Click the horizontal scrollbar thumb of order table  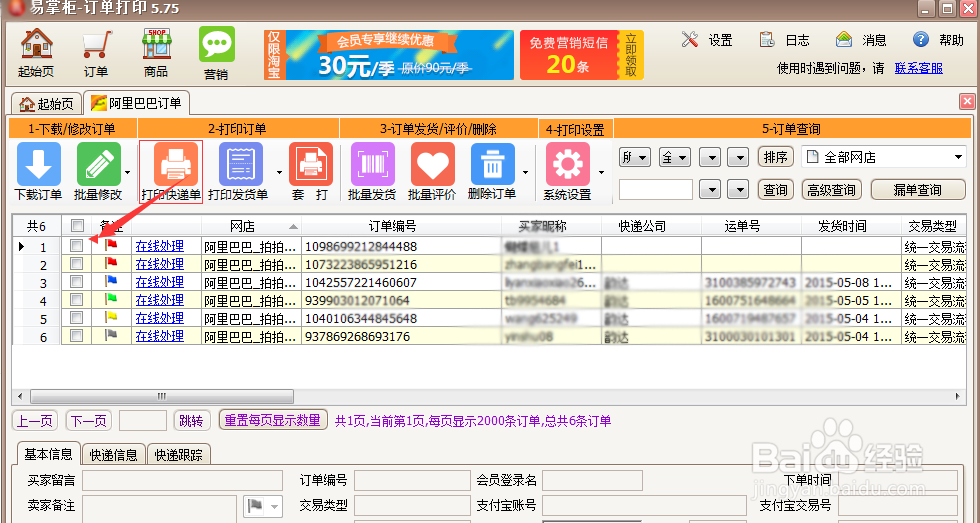pos(161,396)
